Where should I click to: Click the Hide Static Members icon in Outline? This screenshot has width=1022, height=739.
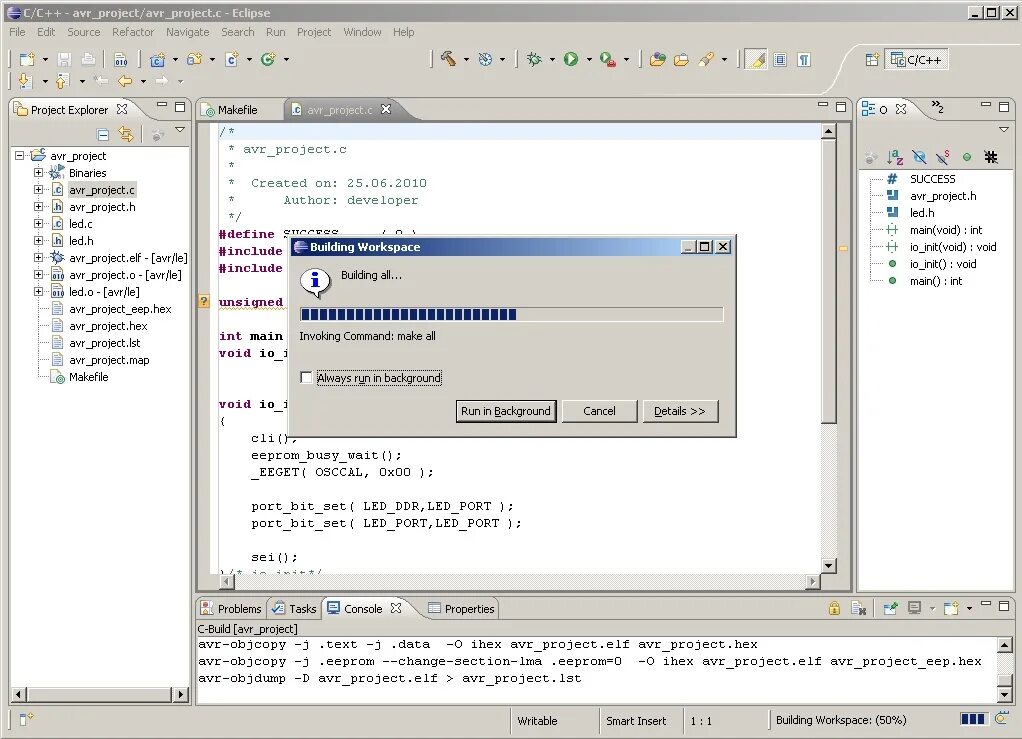[x=942, y=157]
